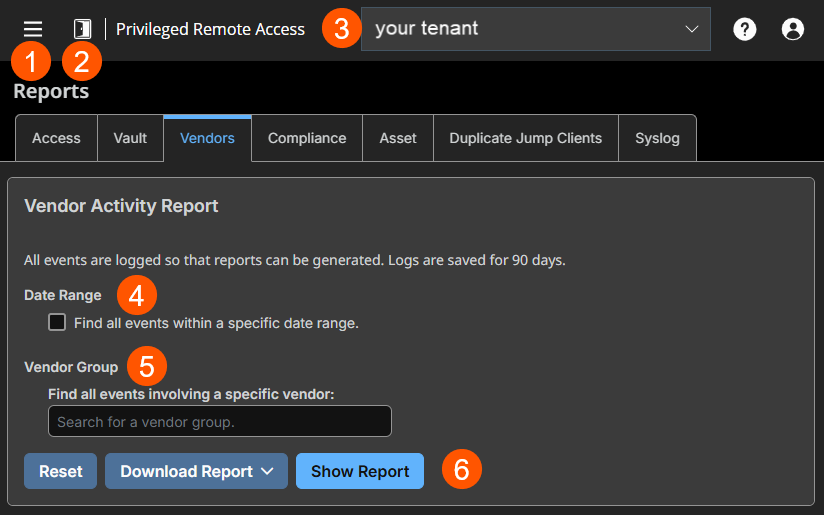Screen dimensions: 824x515
Task: Click the Show Report button
Action: pyautogui.click(x=360, y=471)
